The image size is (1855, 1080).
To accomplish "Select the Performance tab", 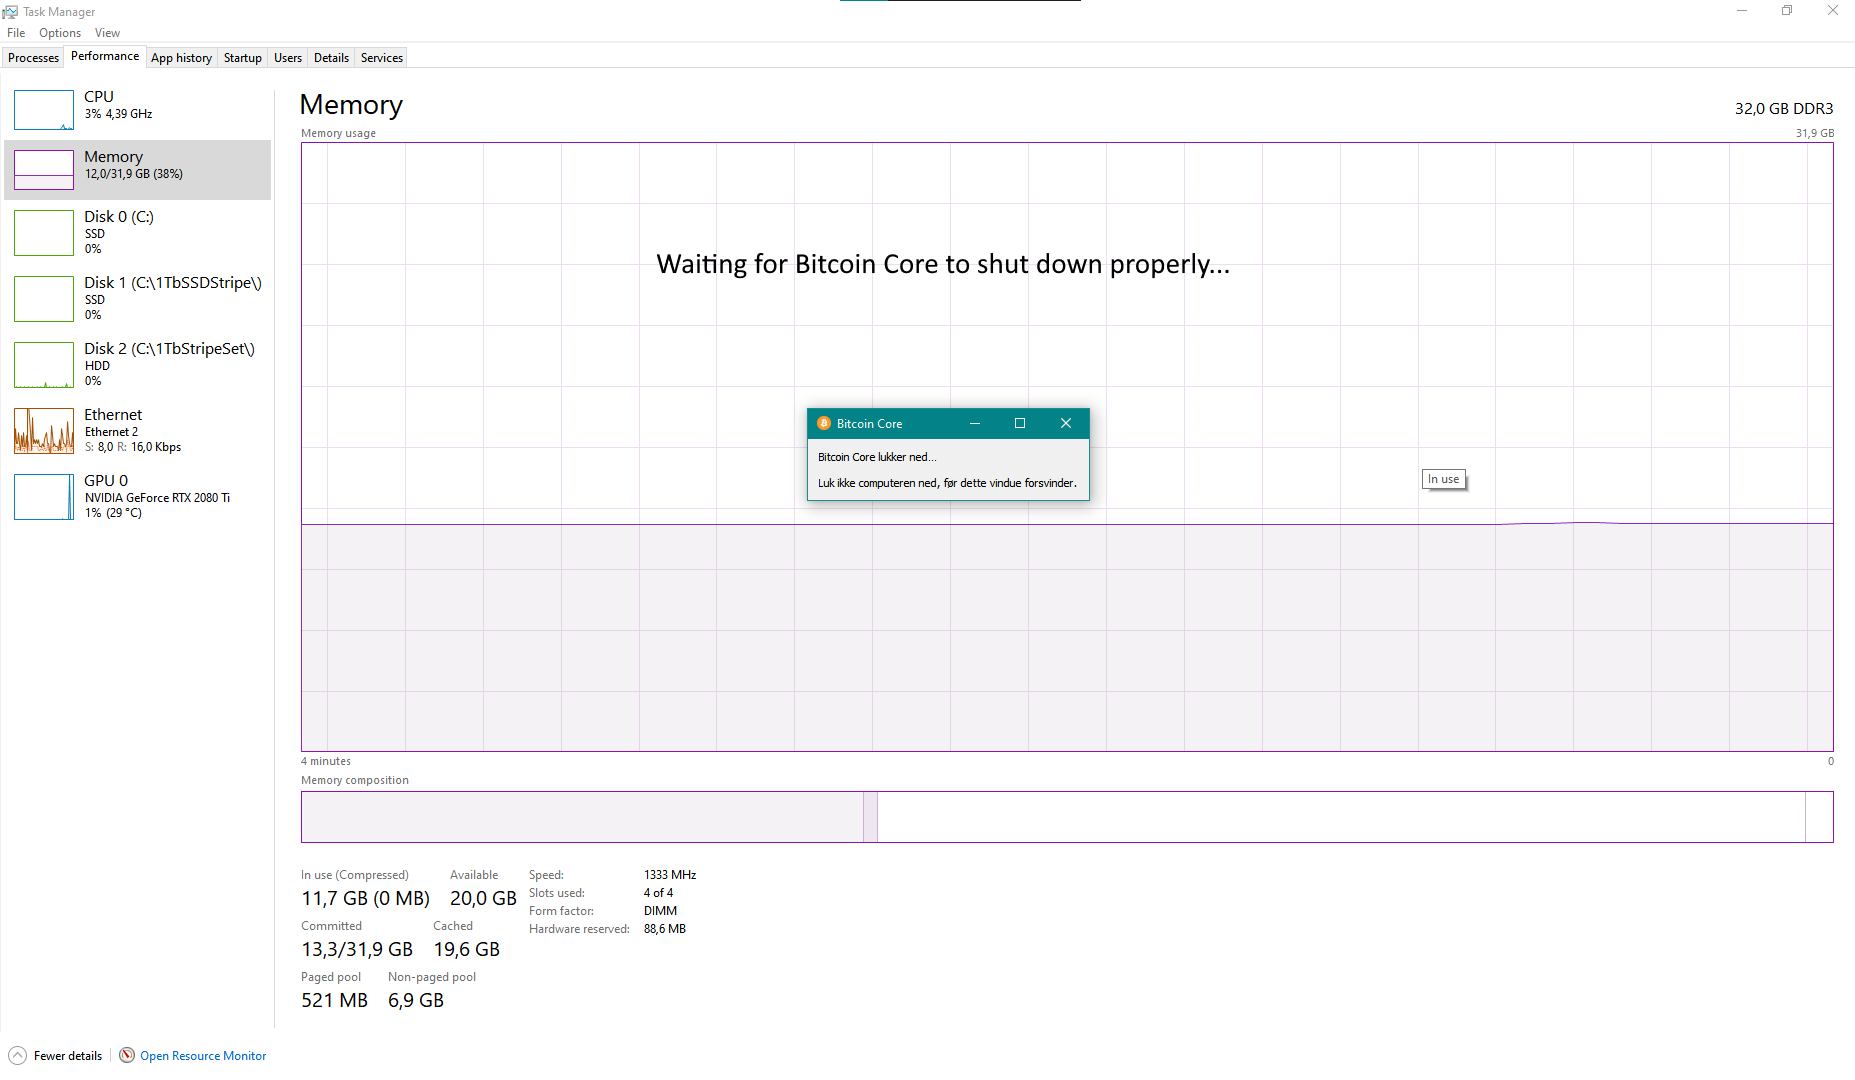I will pos(105,56).
